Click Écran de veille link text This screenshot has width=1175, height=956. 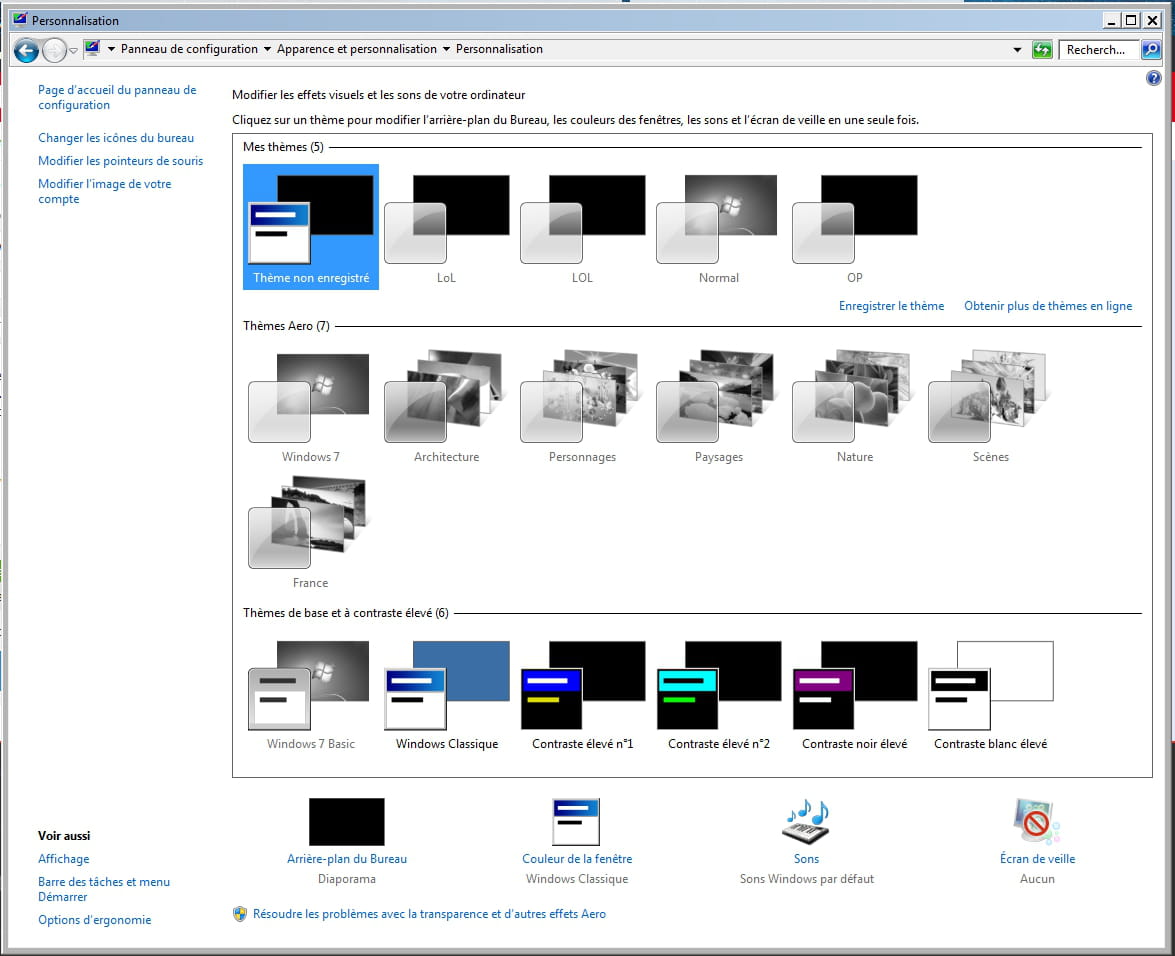click(x=1037, y=859)
